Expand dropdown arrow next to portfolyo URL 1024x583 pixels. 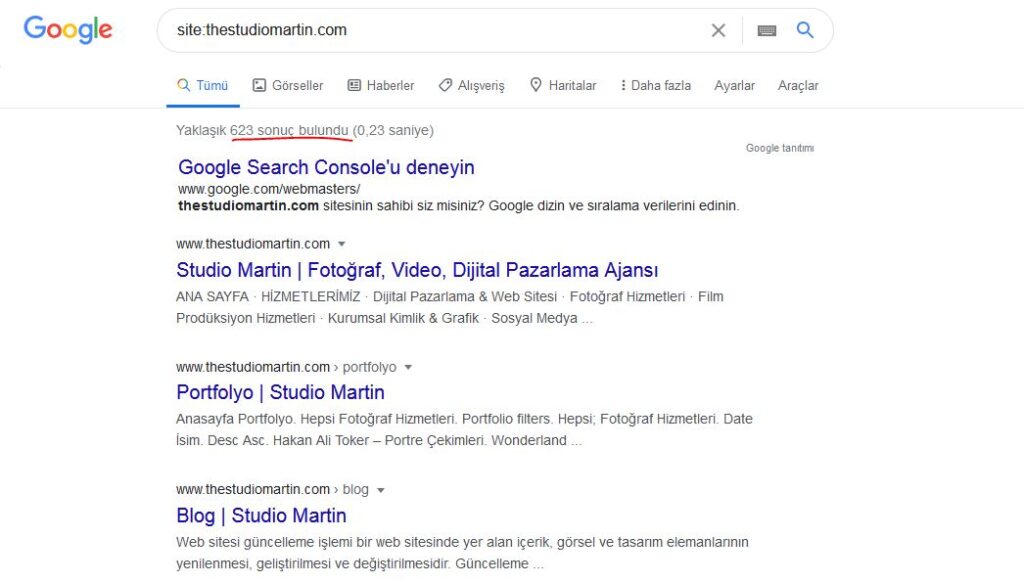coord(408,368)
